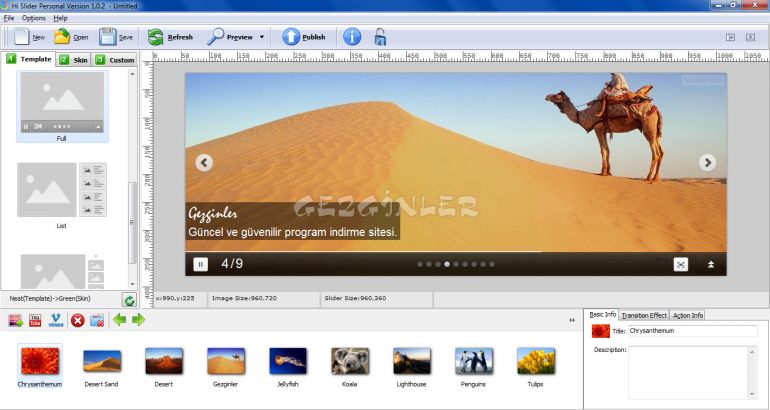Toggle fullscreen on the slider preview
The image size is (770, 410).
click(680, 265)
